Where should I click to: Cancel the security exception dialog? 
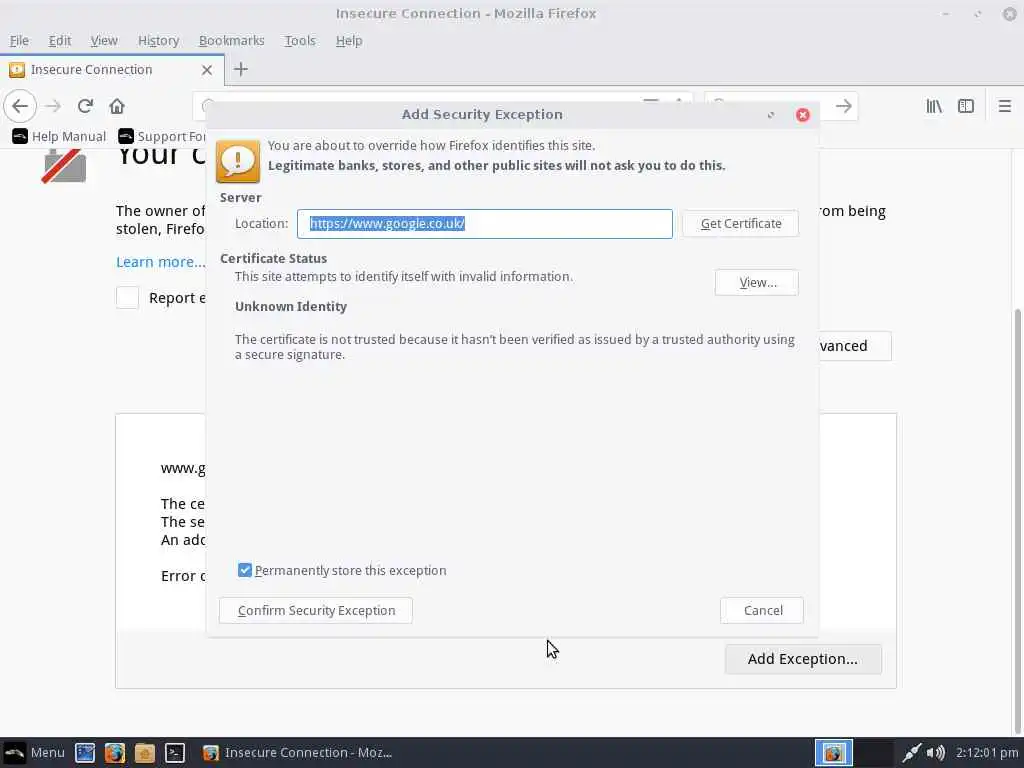coord(762,610)
